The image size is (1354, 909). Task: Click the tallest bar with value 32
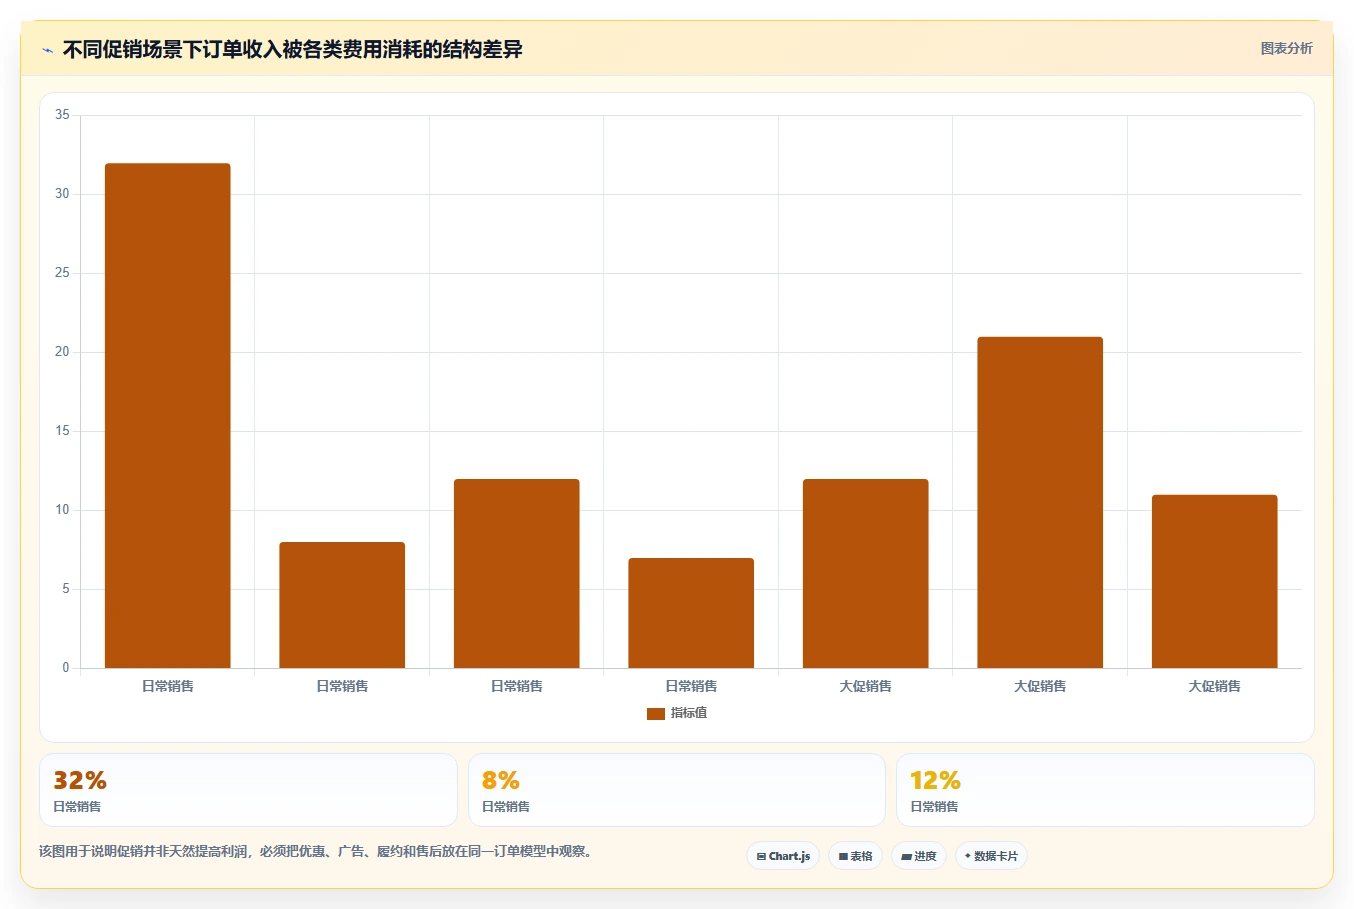tap(168, 416)
